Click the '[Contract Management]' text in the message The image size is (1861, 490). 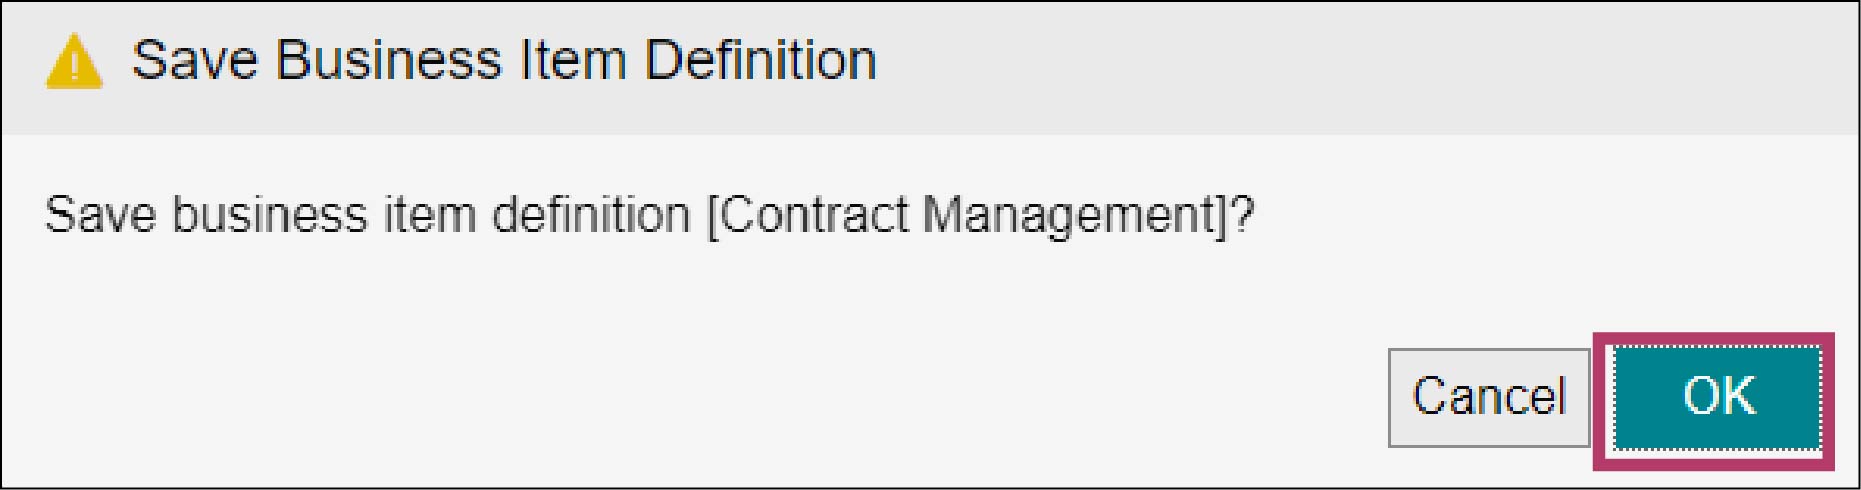pos(967,215)
